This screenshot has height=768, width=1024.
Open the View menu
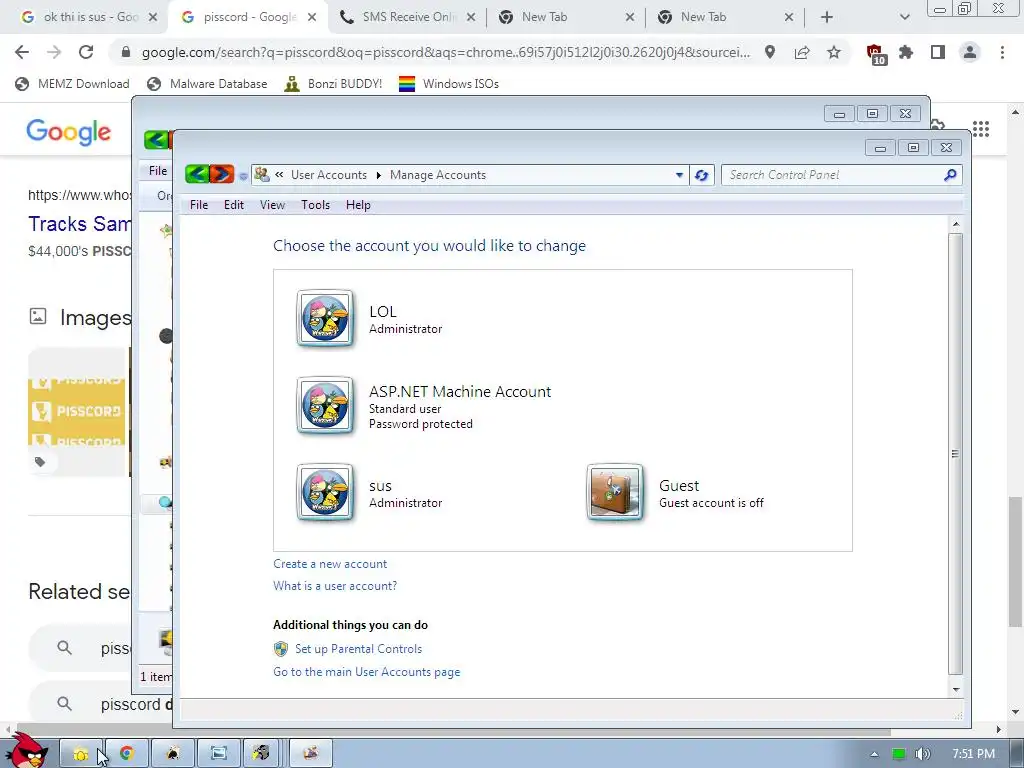[x=272, y=205]
